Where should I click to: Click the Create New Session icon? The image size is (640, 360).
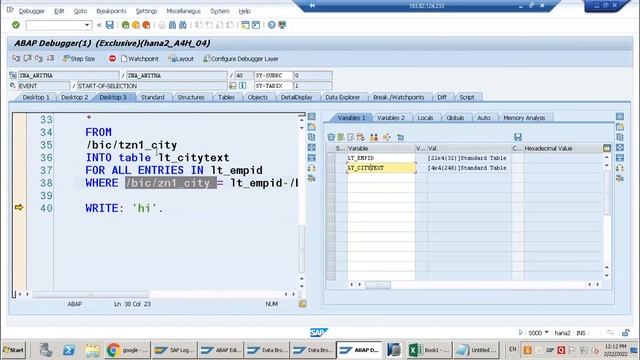pos(245,25)
